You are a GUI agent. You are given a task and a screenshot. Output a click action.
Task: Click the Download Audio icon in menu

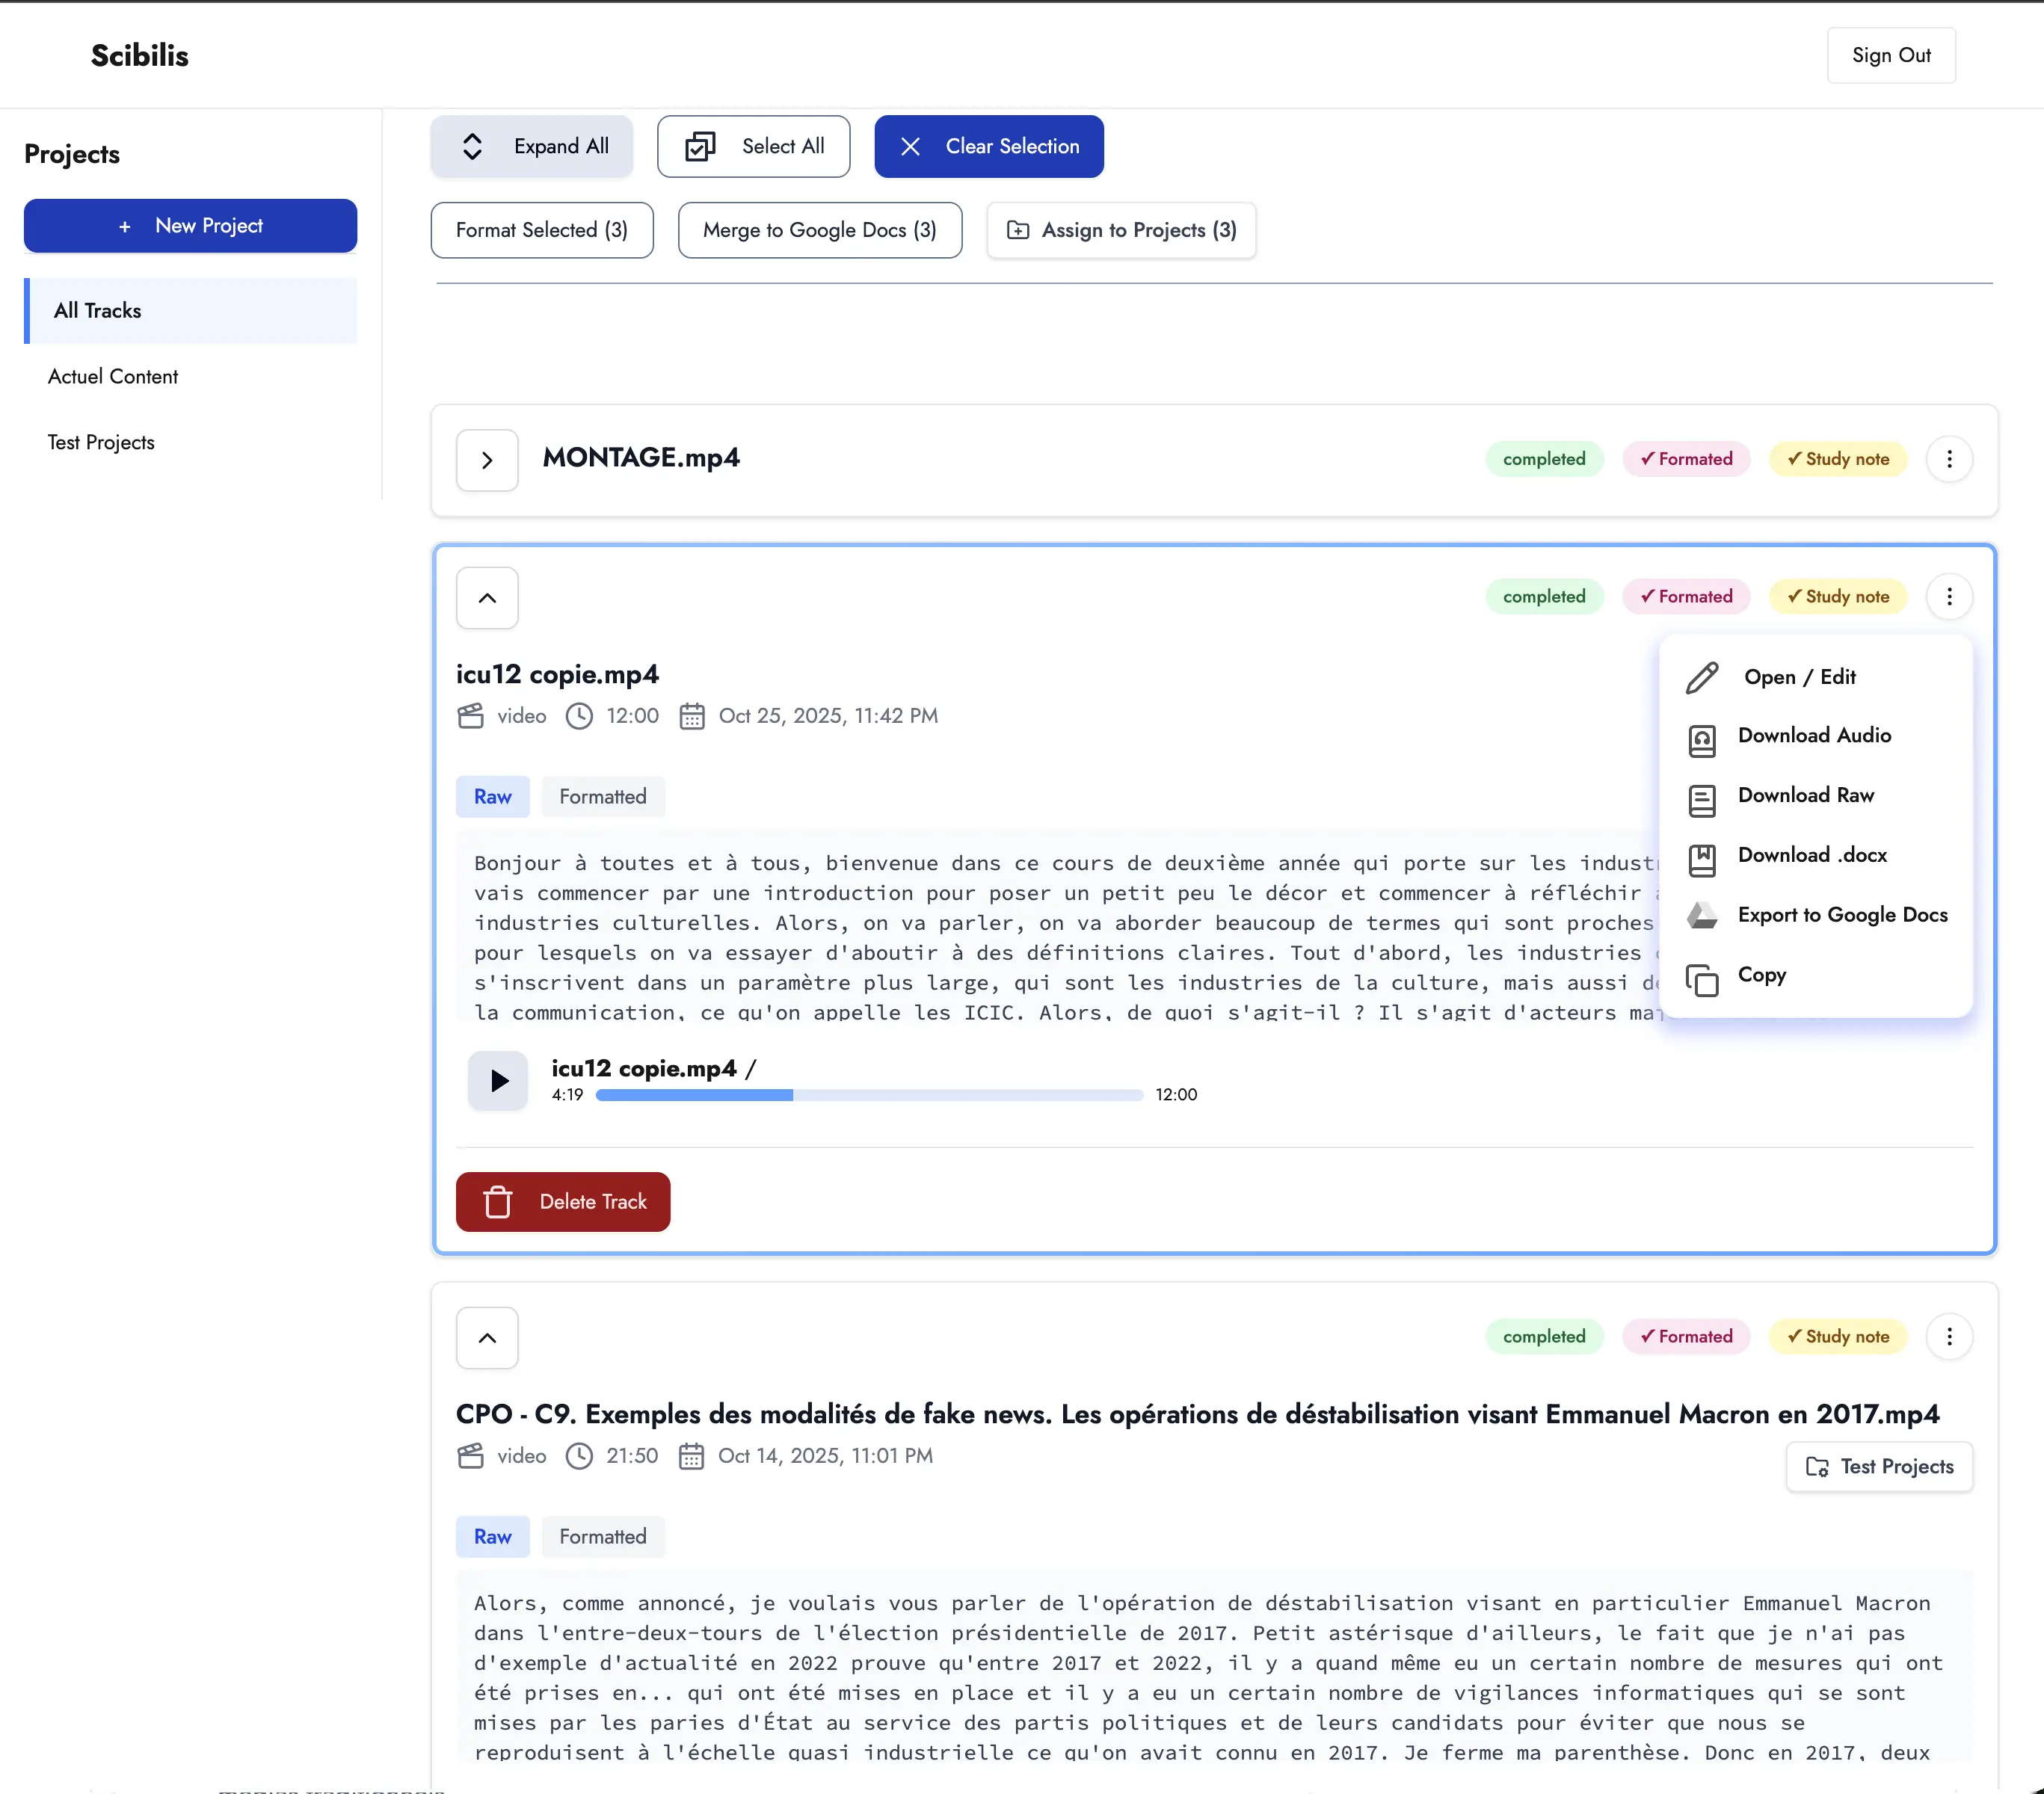point(1702,739)
